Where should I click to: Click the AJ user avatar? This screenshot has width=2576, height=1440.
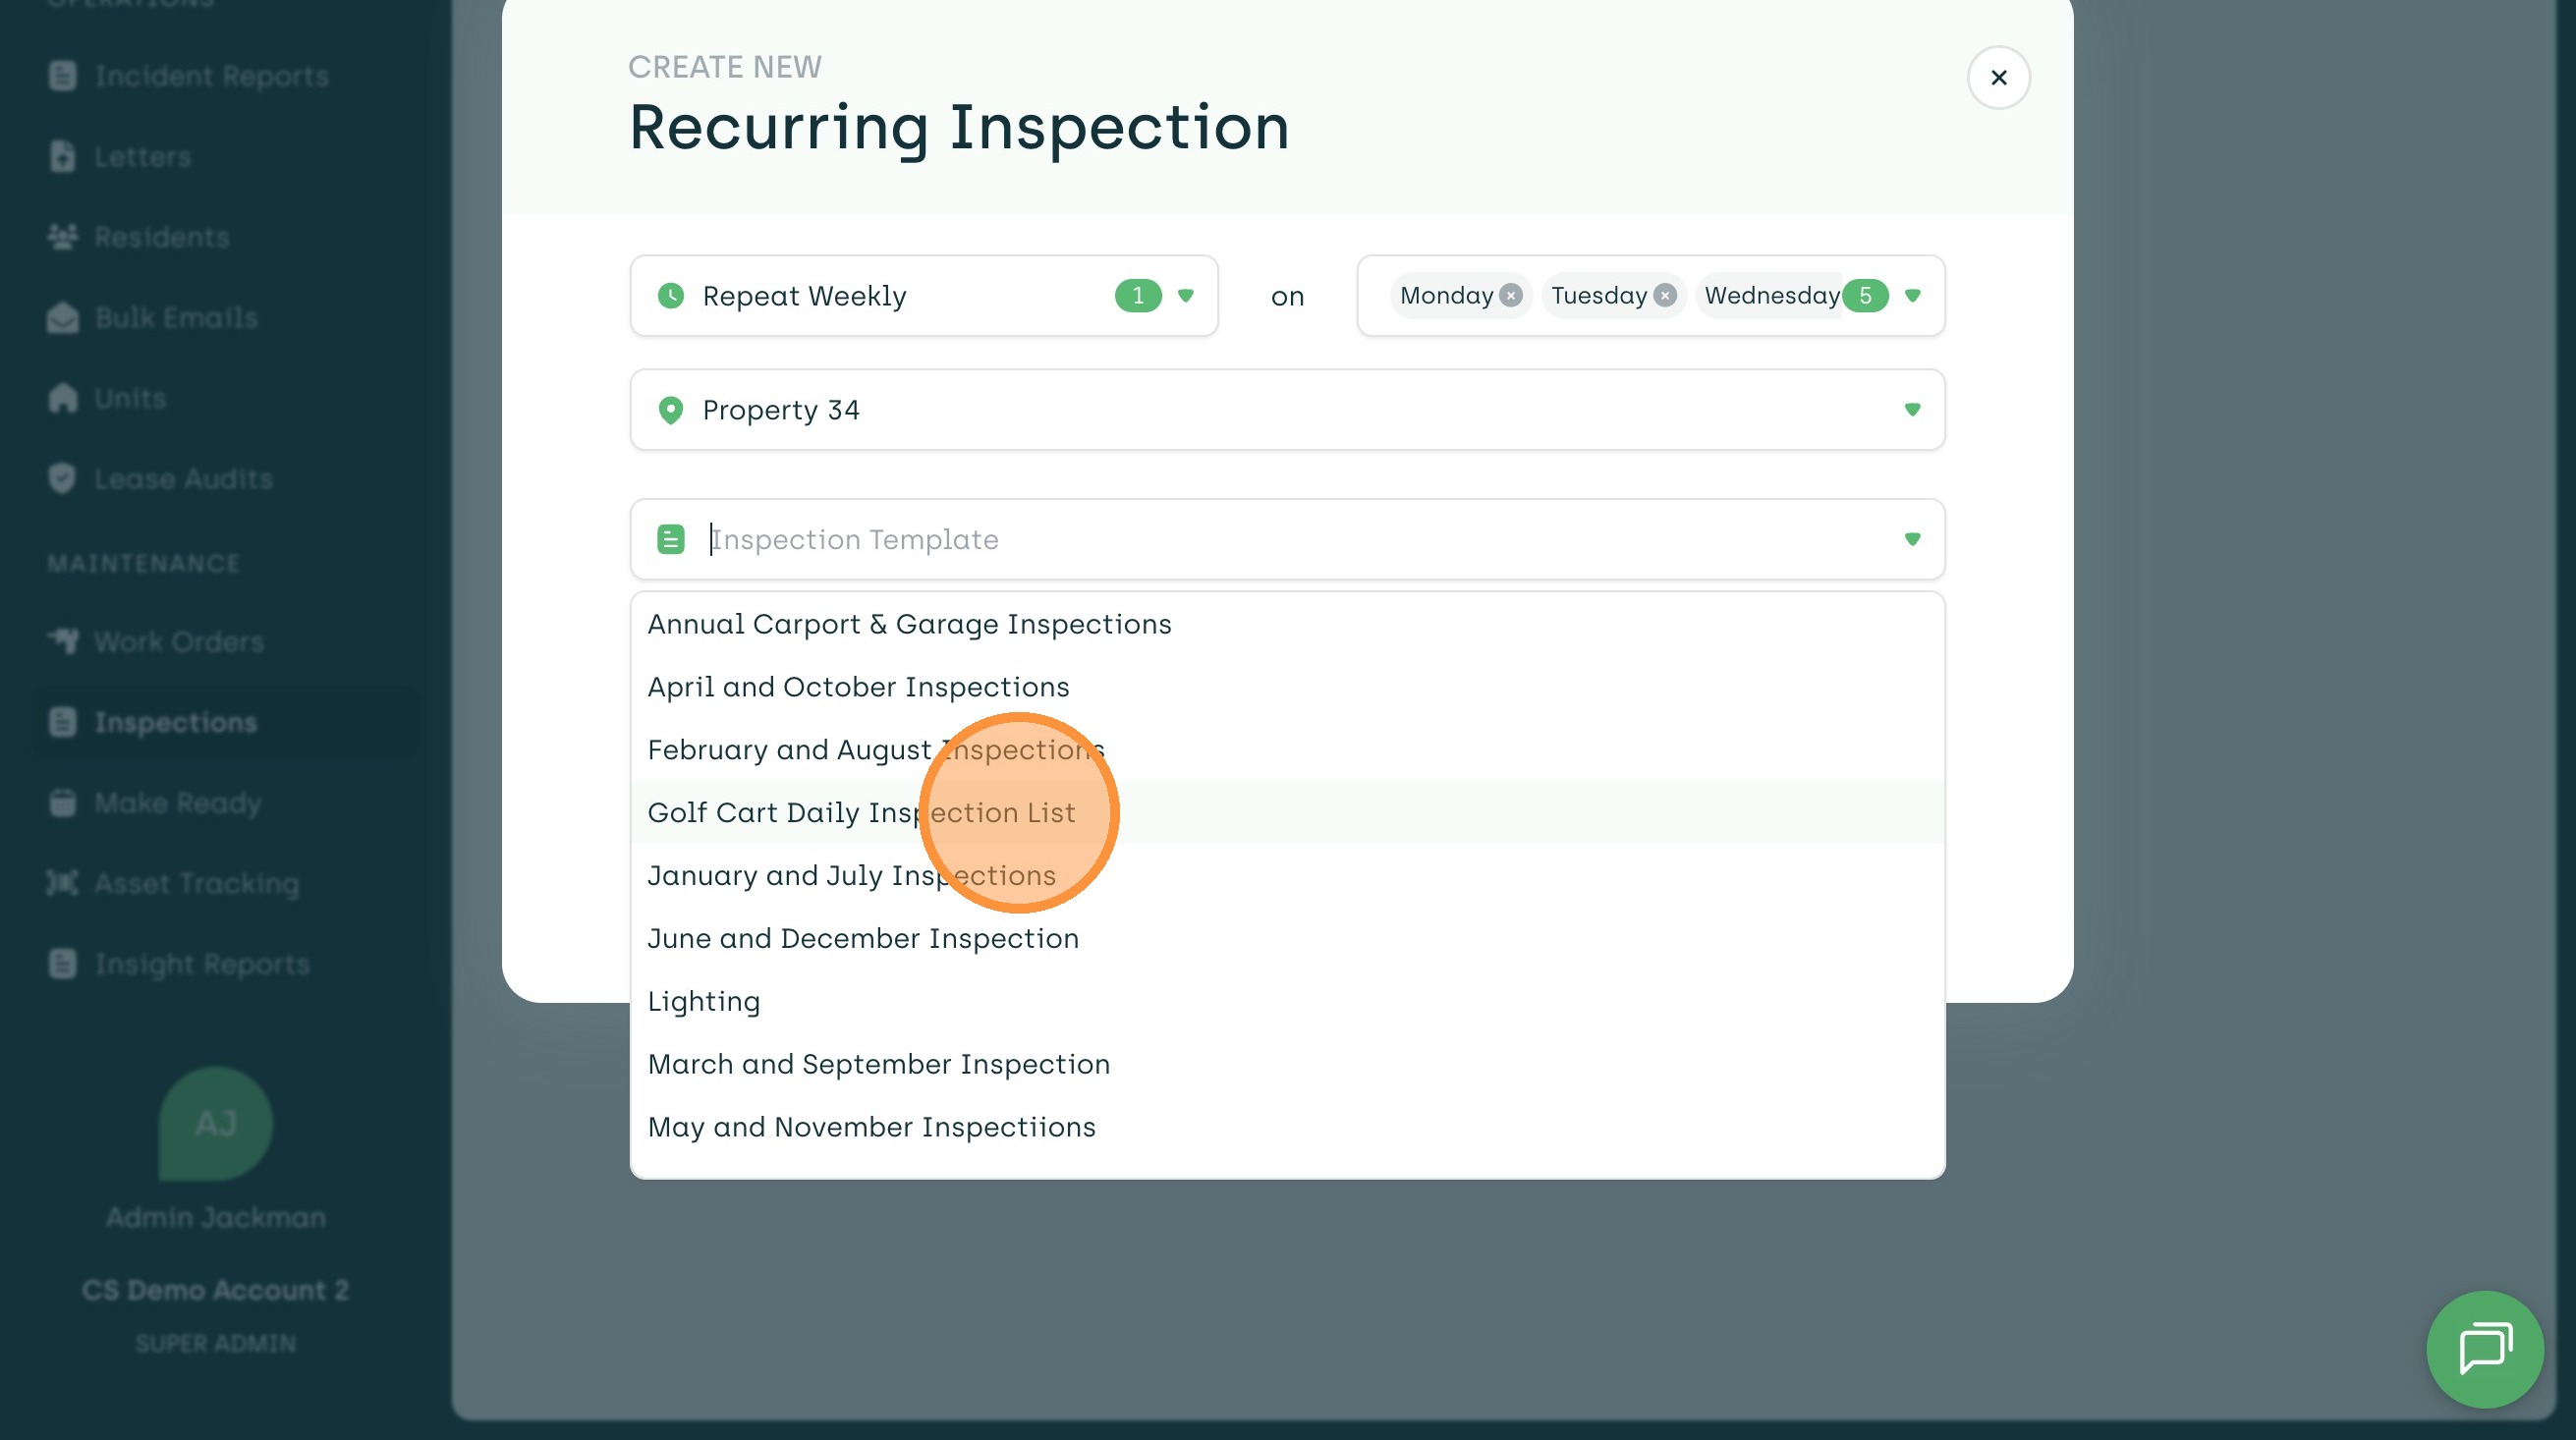tap(215, 1123)
